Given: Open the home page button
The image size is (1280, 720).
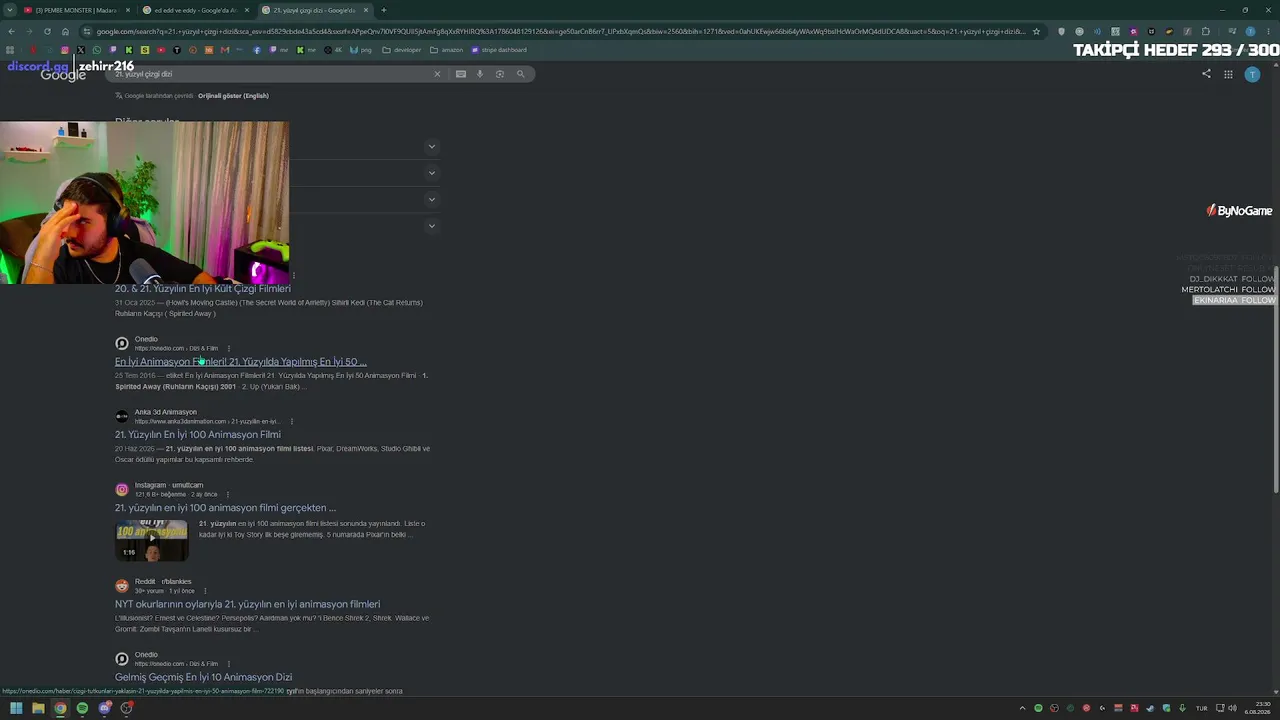Looking at the screenshot, I should pos(65,31).
